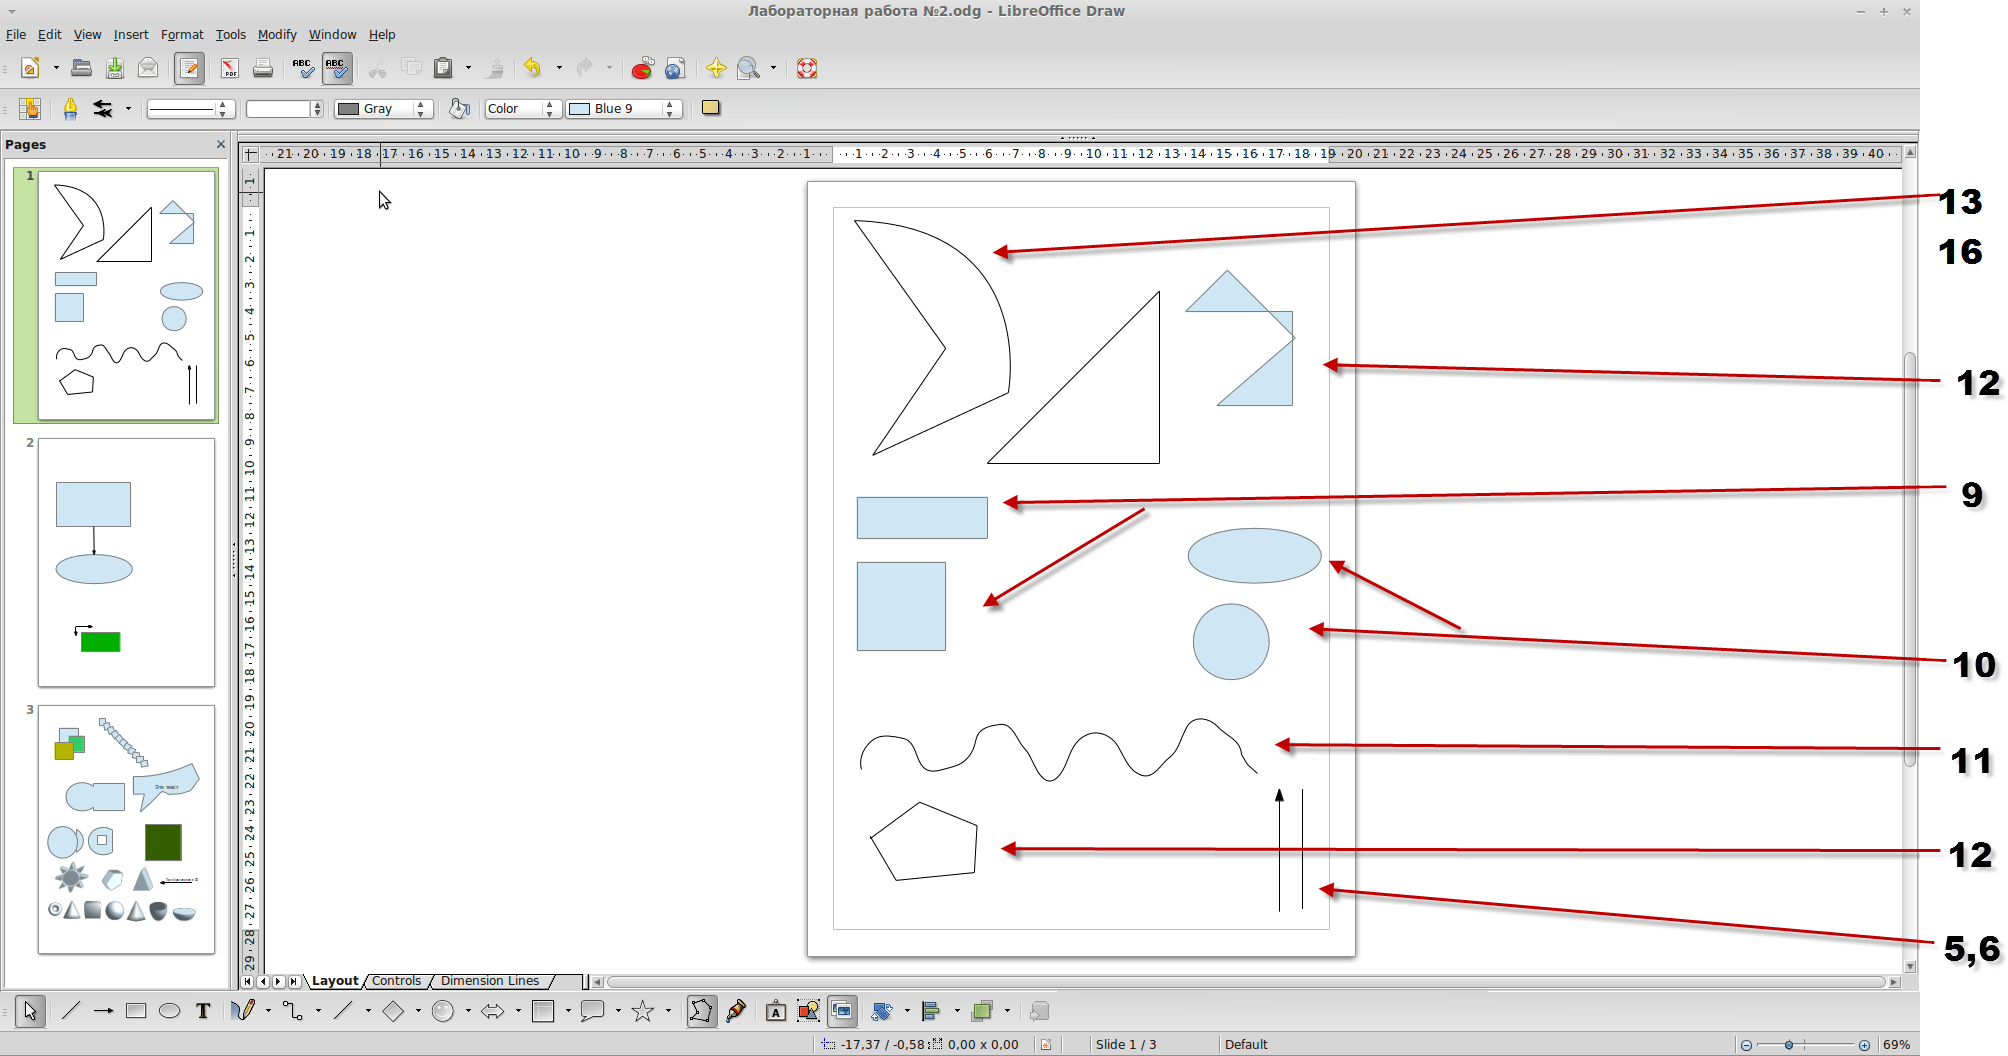Open a file with the Open icon
The height and width of the screenshot is (1056, 2008).
coord(82,68)
